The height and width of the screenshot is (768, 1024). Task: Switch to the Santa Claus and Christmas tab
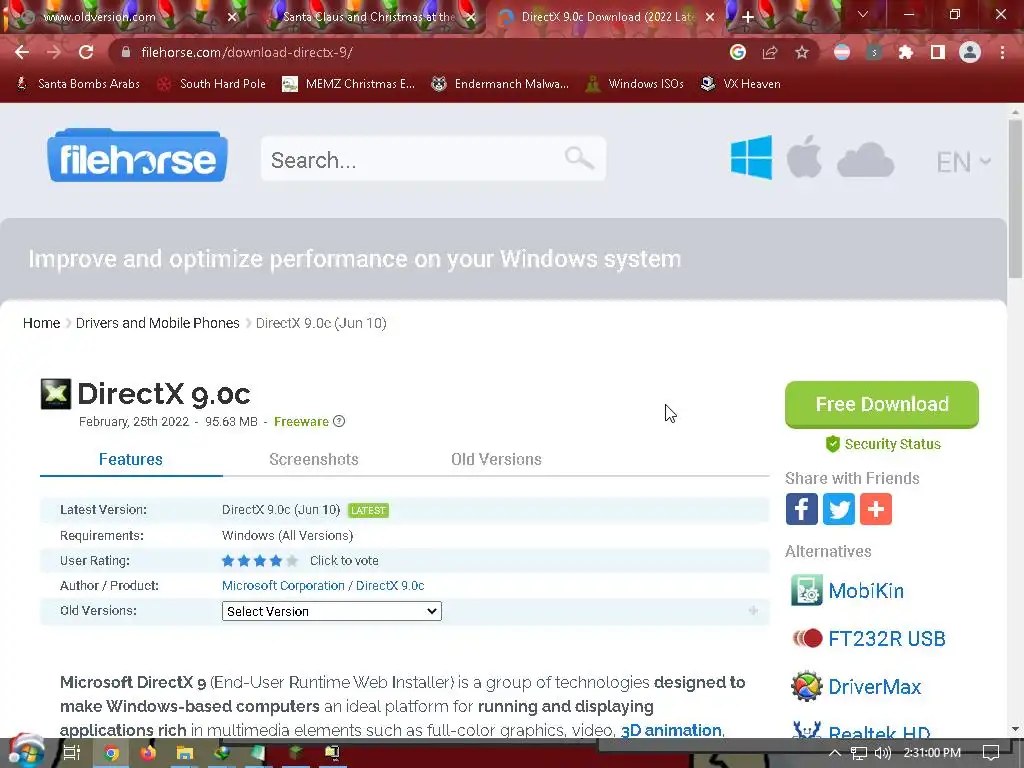click(369, 17)
